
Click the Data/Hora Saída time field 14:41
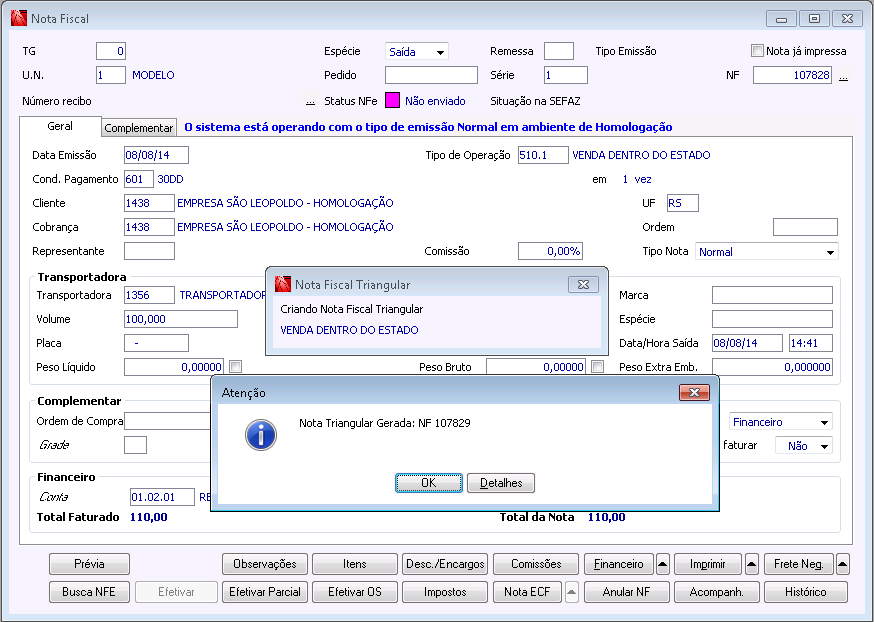click(x=811, y=343)
